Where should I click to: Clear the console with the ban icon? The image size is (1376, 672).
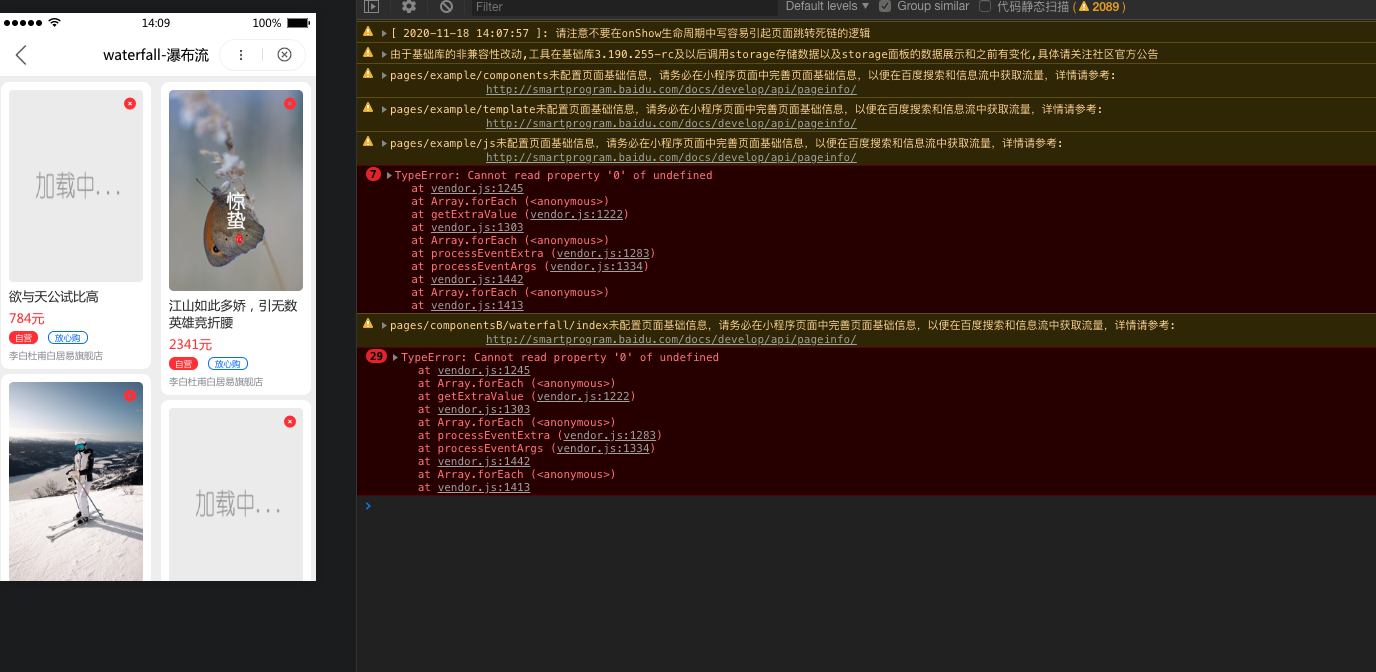coord(447,6)
